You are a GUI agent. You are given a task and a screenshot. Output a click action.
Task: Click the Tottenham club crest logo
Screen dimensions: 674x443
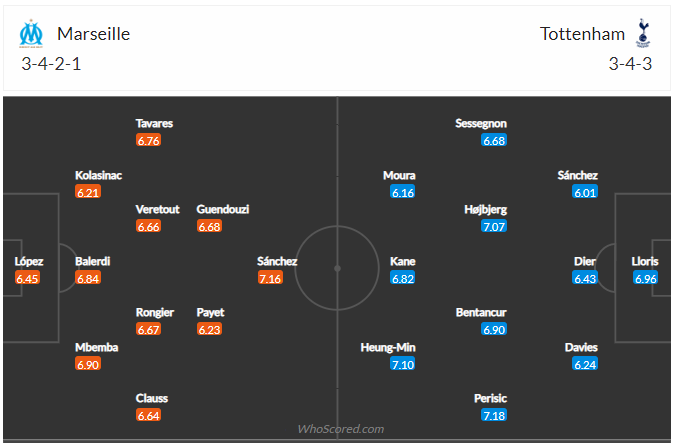point(643,33)
